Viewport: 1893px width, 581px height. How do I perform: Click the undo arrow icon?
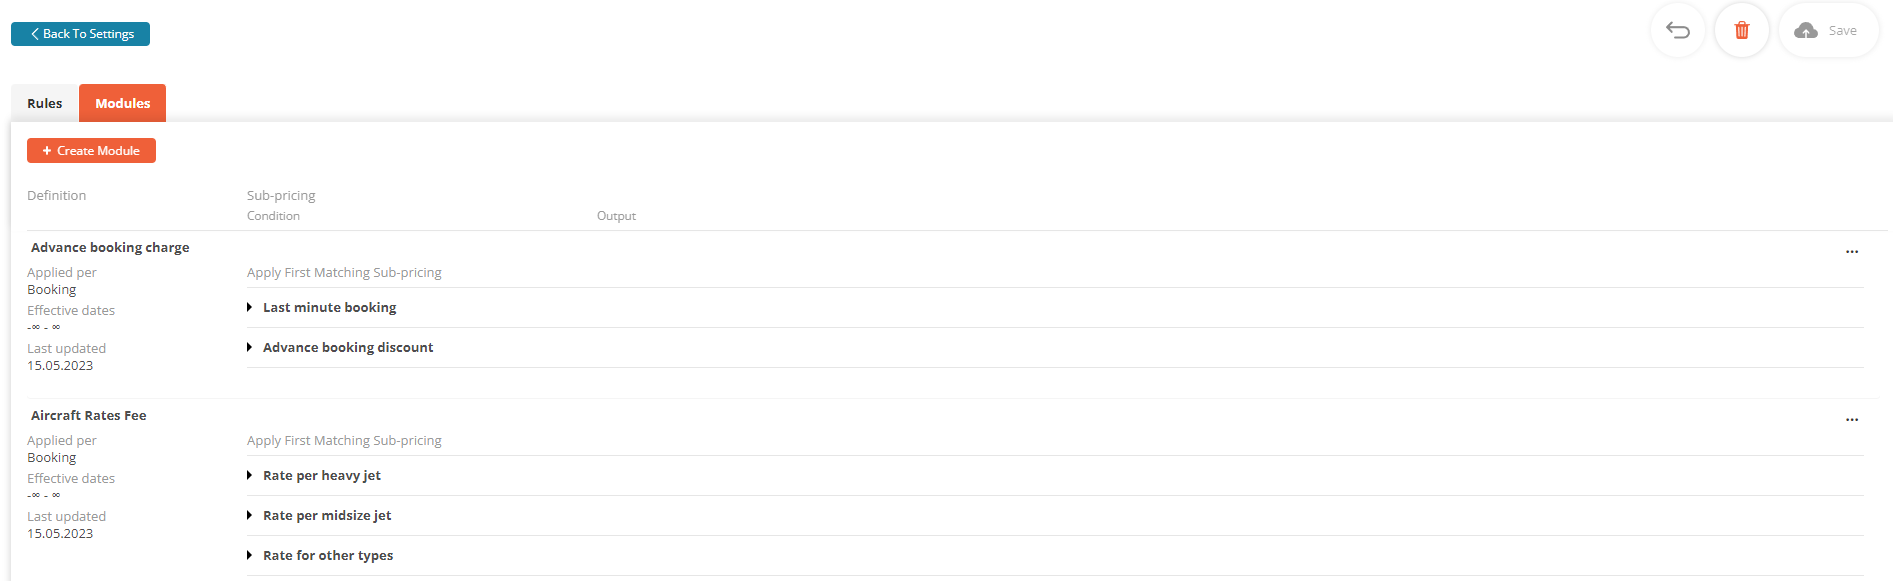coord(1677,31)
